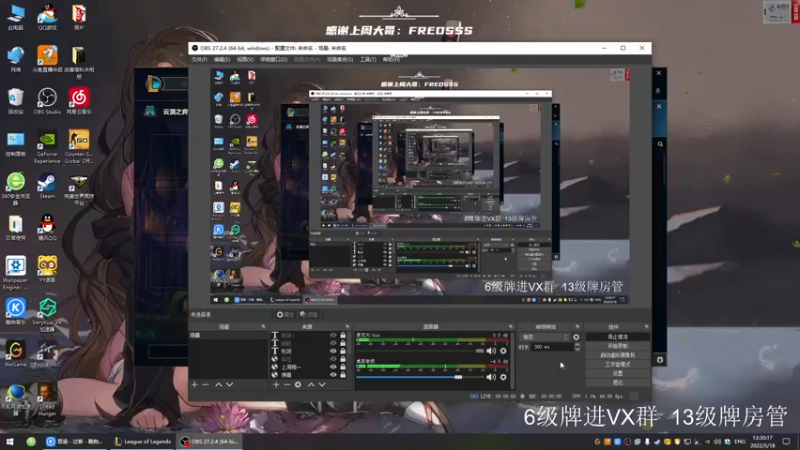
Task: Float the 转场特效 dock using its header icon
Action: point(578,327)
